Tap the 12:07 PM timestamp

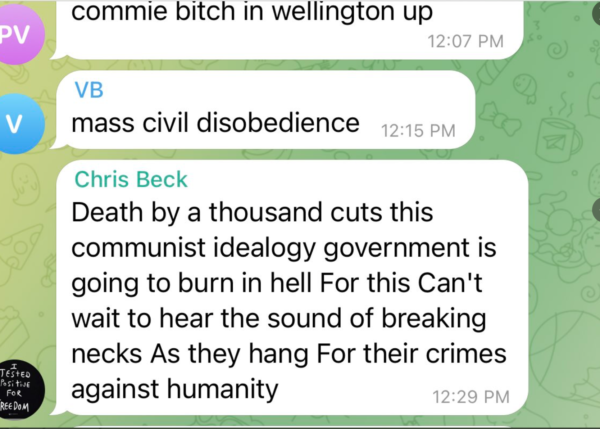(465, 41)
